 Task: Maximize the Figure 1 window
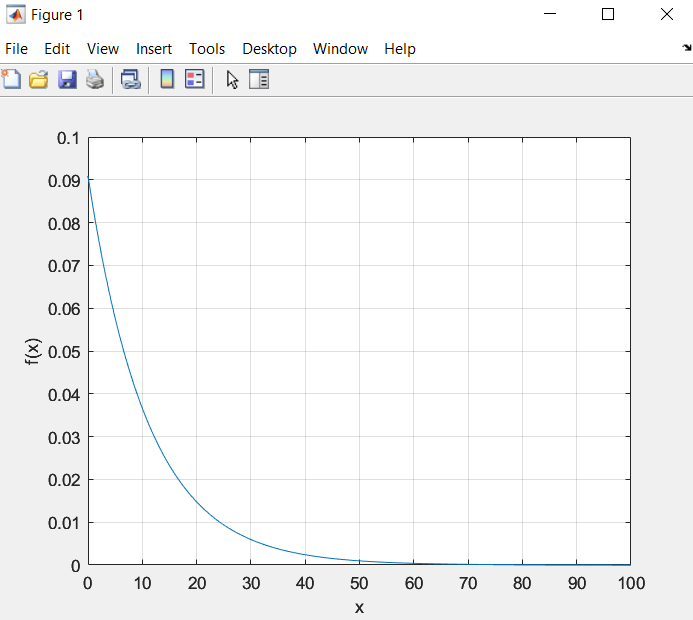pos(608,14)
